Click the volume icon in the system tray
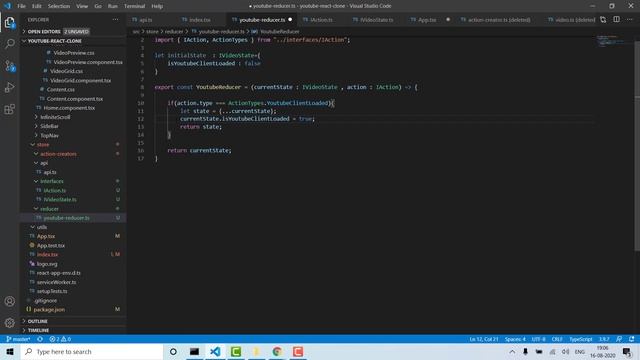 (x=565, y=351)
